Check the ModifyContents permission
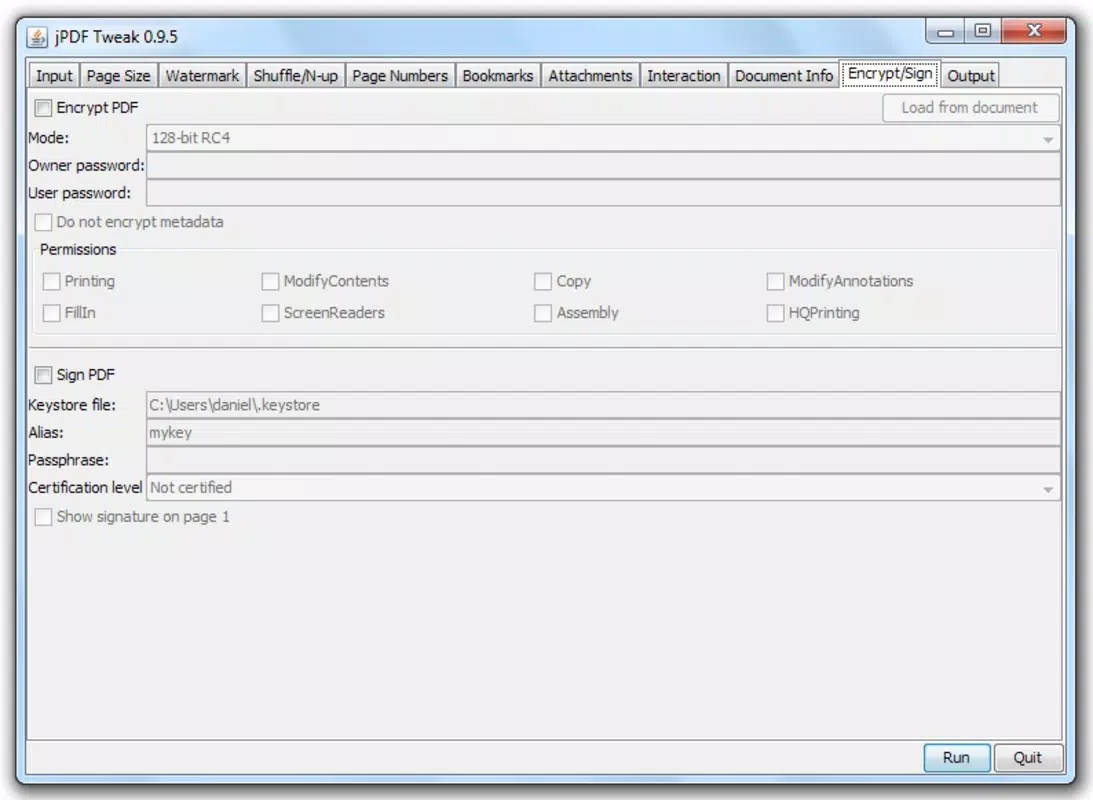 point(270,282)
